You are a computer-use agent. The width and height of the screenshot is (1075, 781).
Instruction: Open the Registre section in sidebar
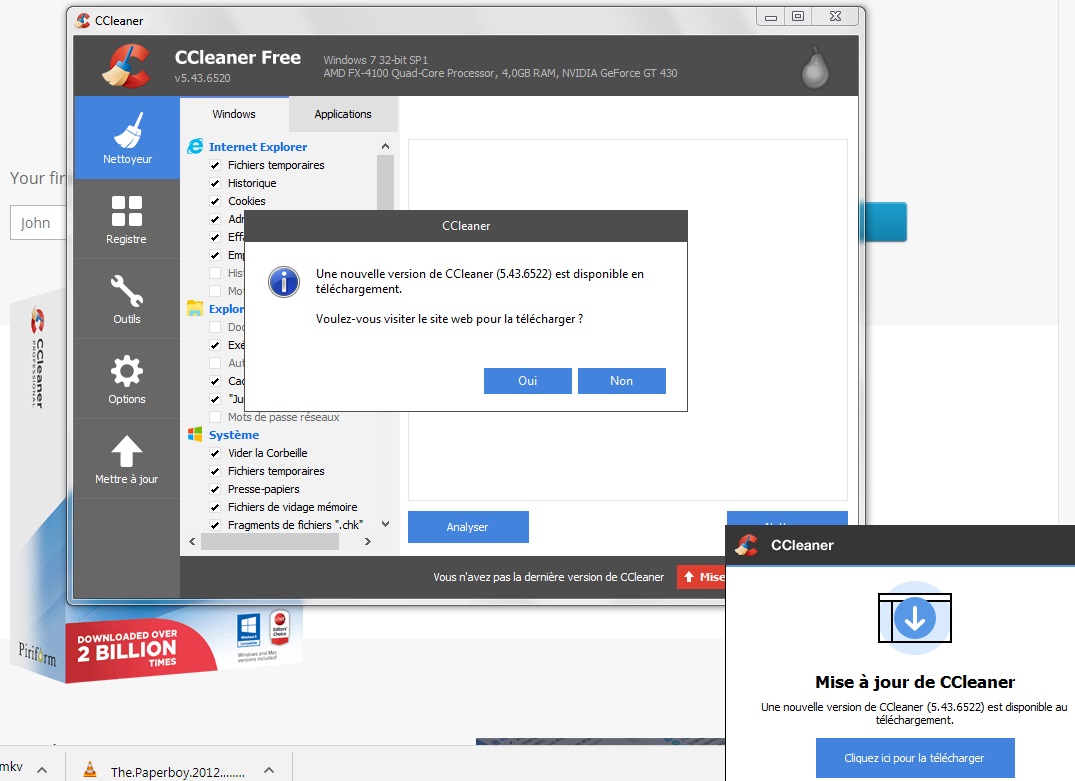click(127, 219)
